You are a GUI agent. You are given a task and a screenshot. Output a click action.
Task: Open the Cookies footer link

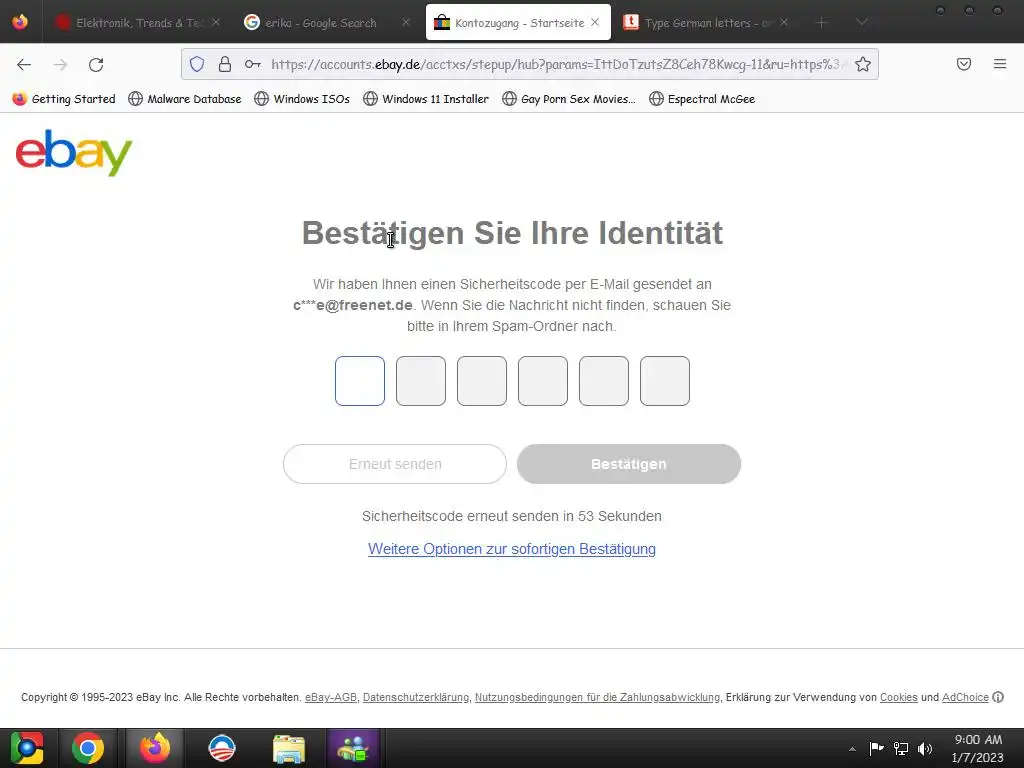tap(899, 697)
